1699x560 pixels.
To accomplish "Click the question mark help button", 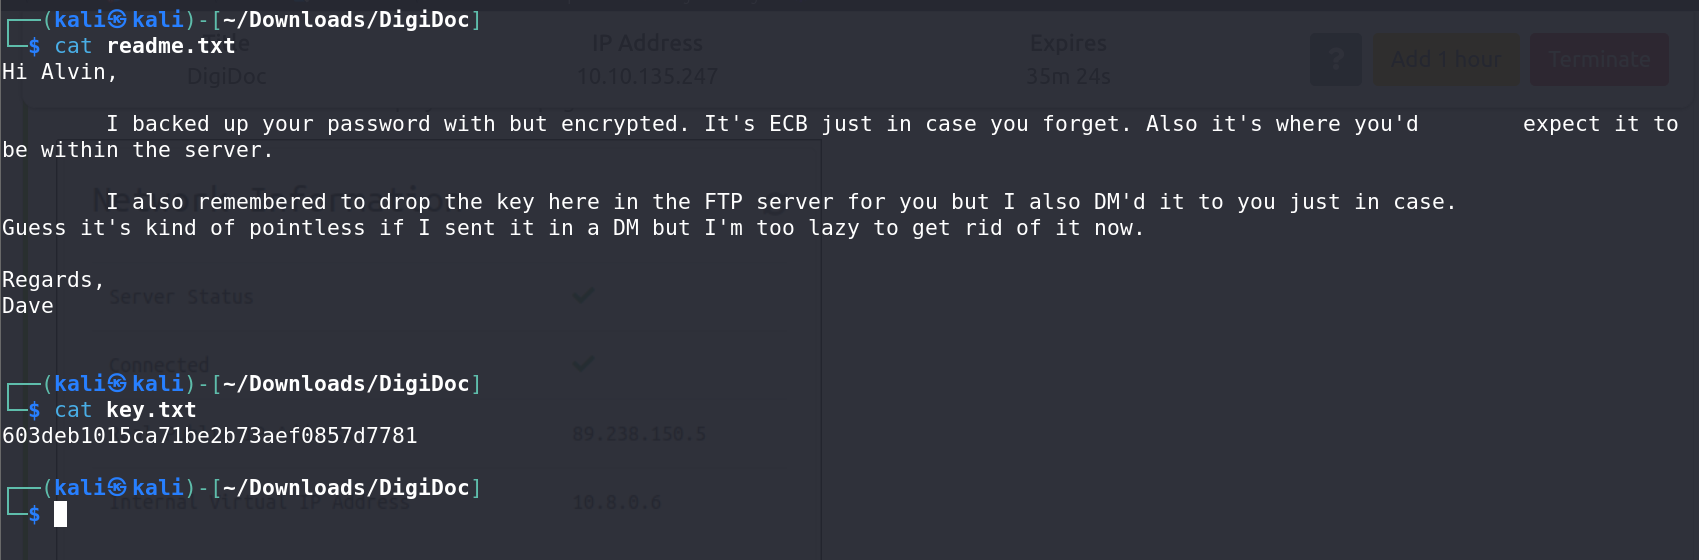I will pyautogui.click(x=1335, y=60).
